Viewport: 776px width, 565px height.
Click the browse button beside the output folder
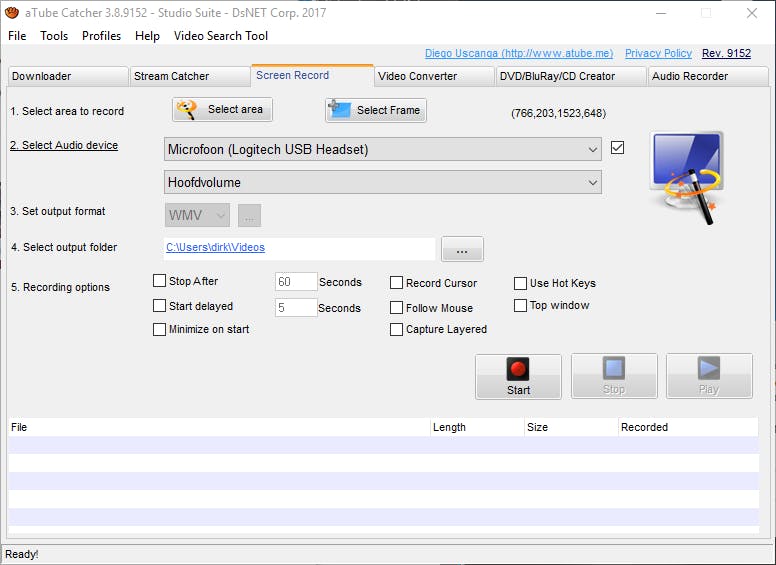pyautogui.click(x=462, y=249)
